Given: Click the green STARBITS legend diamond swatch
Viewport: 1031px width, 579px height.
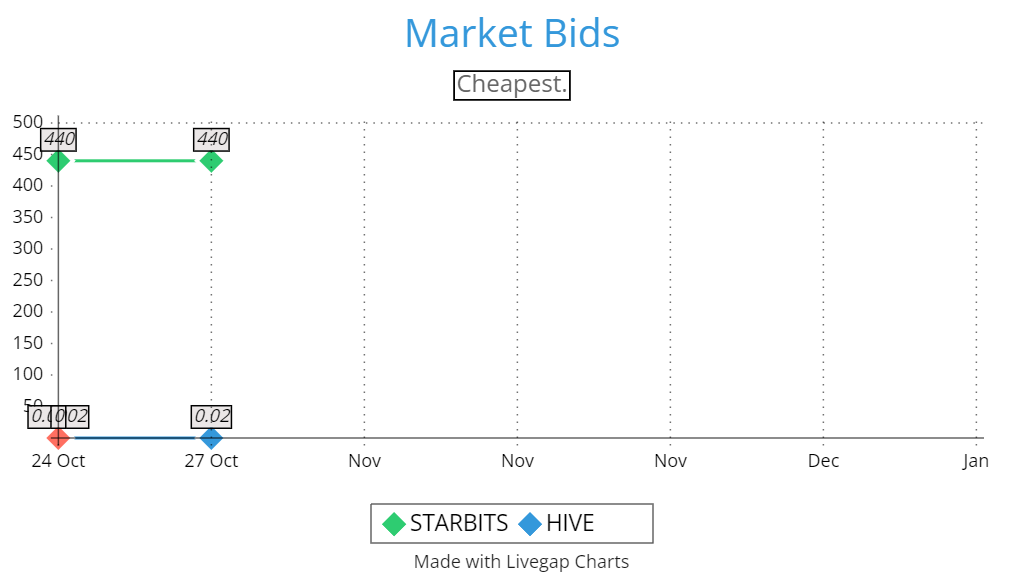Looking at the screenshot, I should 394,524.
